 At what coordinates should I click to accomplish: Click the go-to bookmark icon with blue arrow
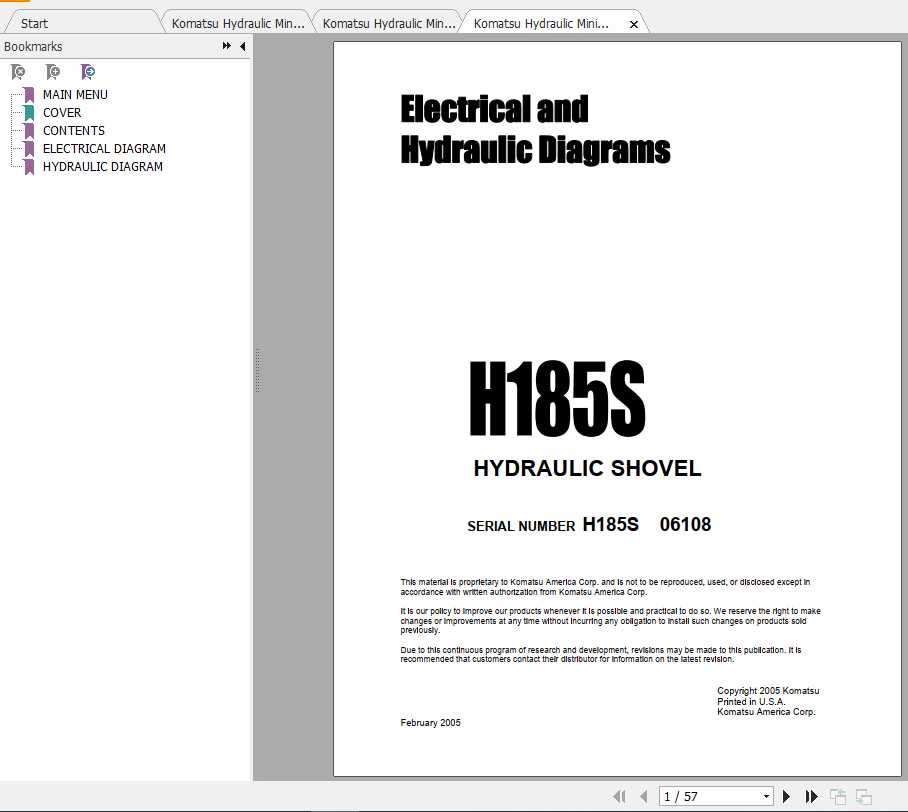[x=88, y=72]
